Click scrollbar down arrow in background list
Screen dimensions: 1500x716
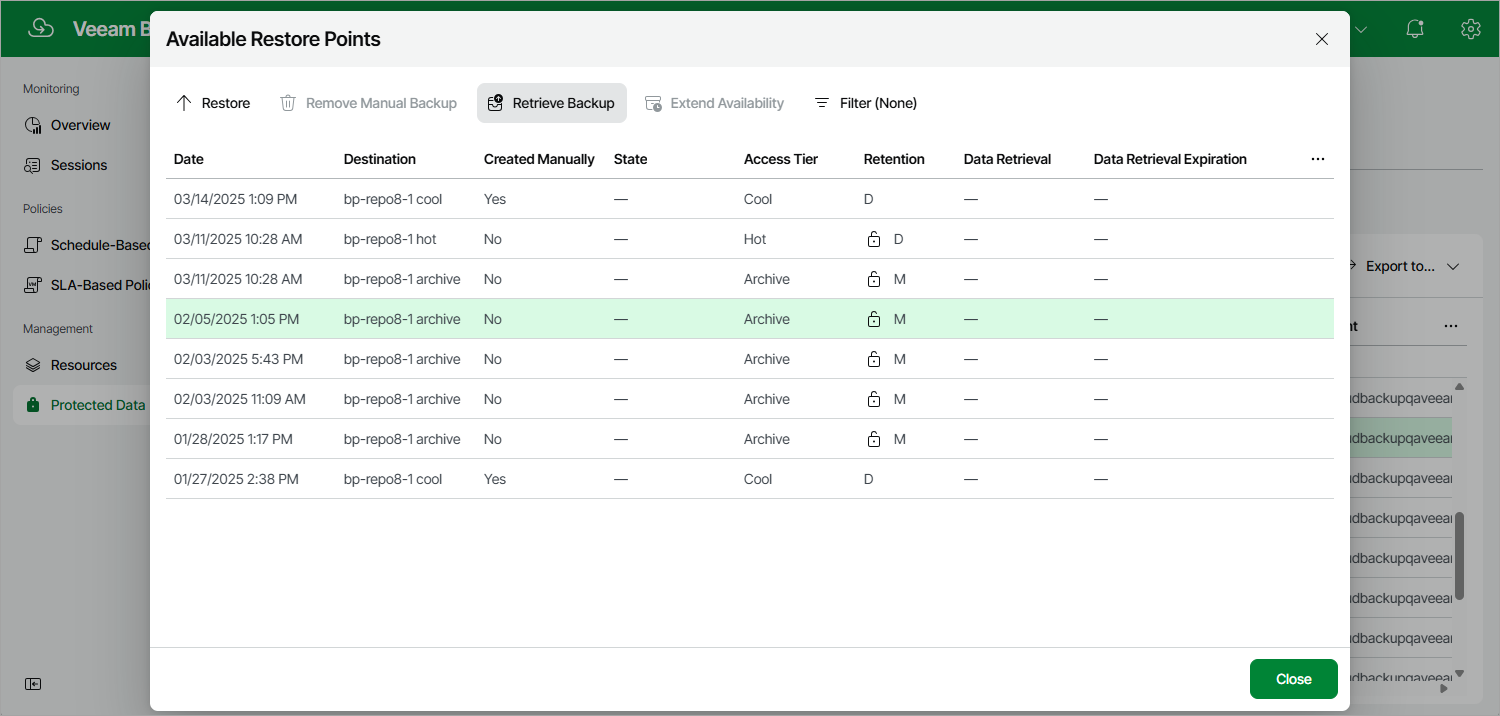pos(1459,673)
